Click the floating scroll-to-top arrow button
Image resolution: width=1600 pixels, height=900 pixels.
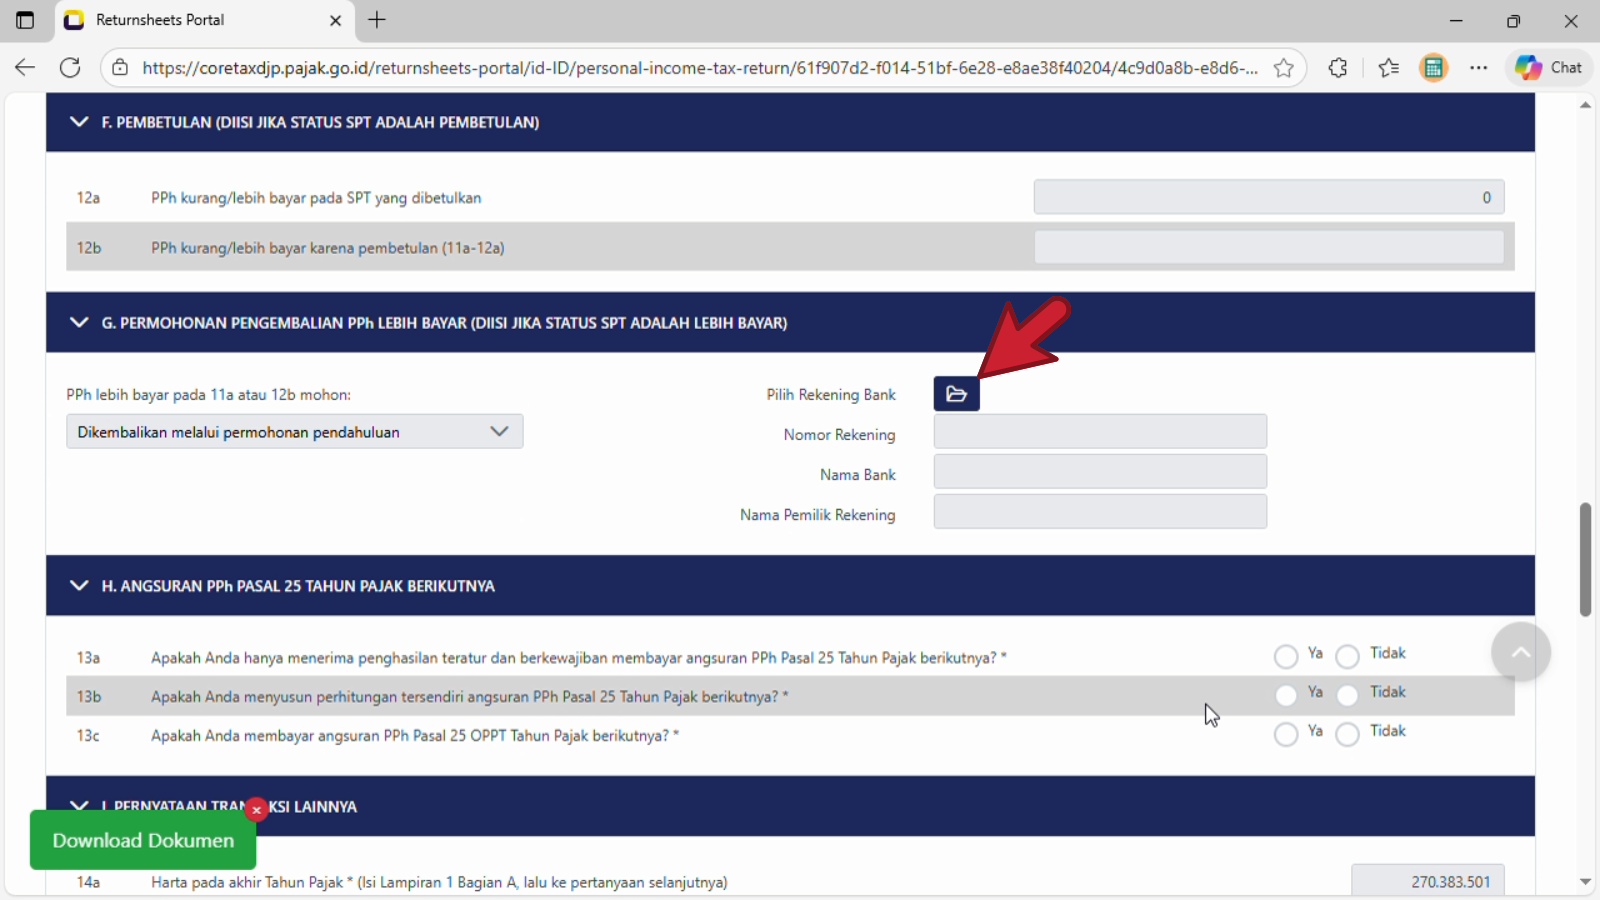[x=1521, y=652]
